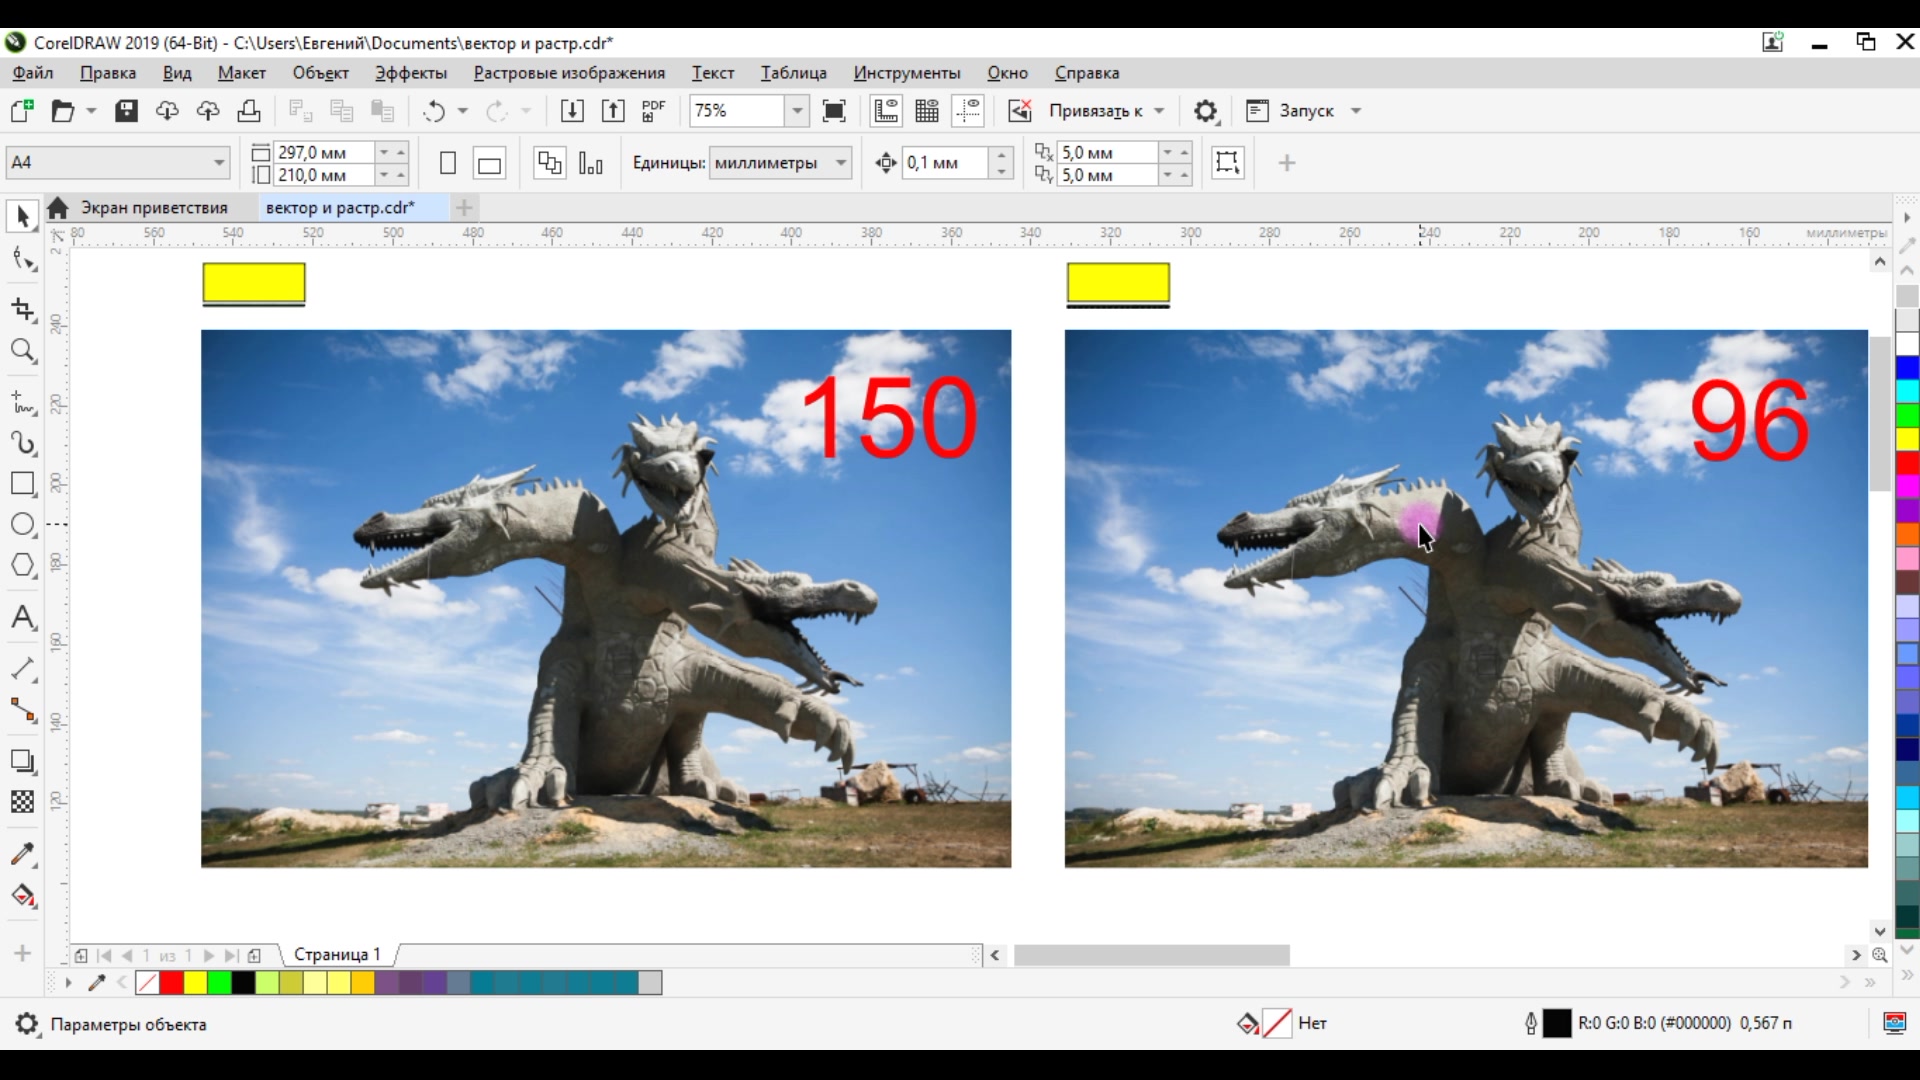Select the Rectangle tool
1920x1080 pixels.
[x=23, y=484]
